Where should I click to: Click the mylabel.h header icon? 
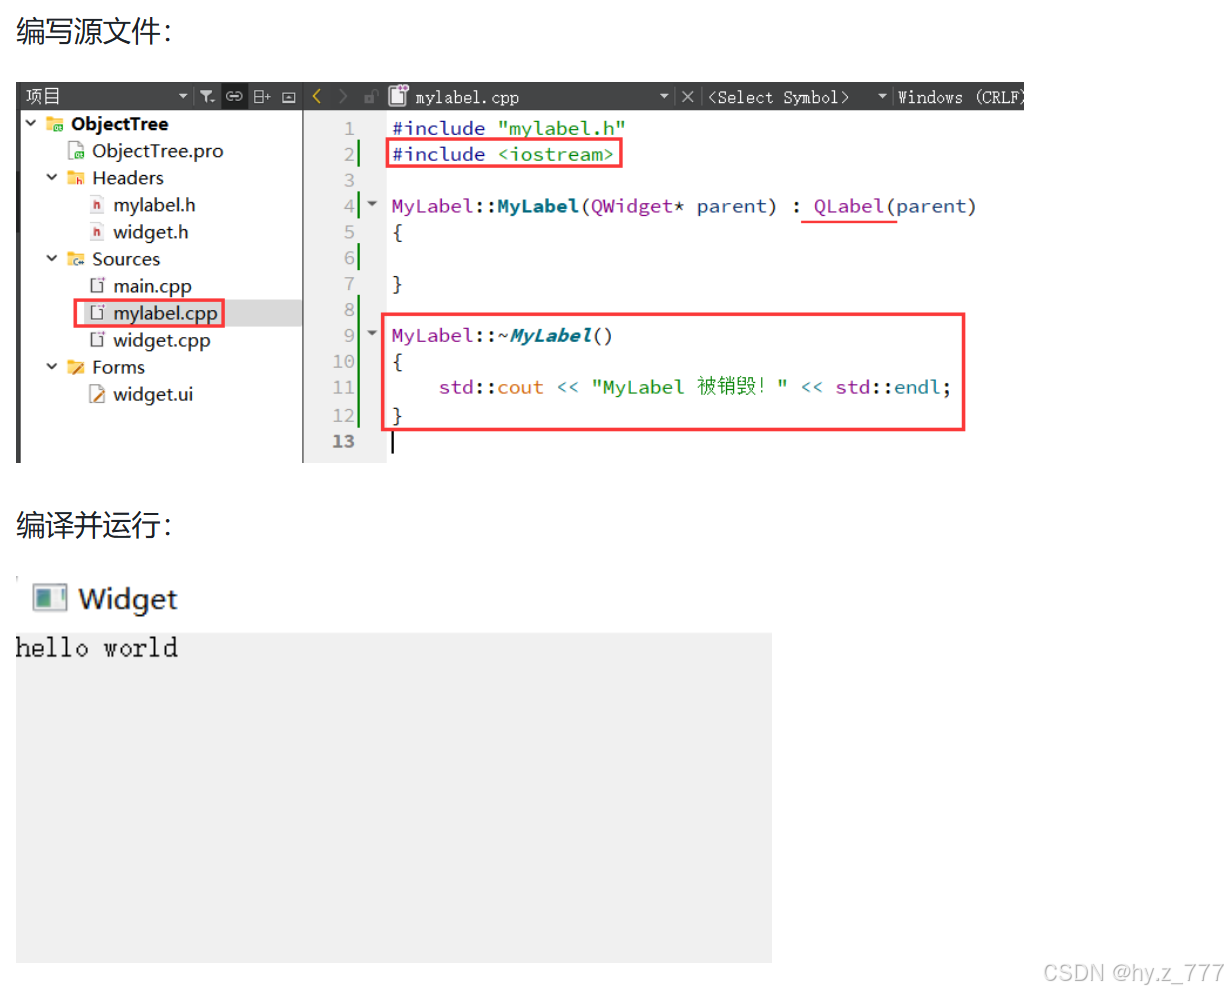pyautogui.click(x=97, y=204)
